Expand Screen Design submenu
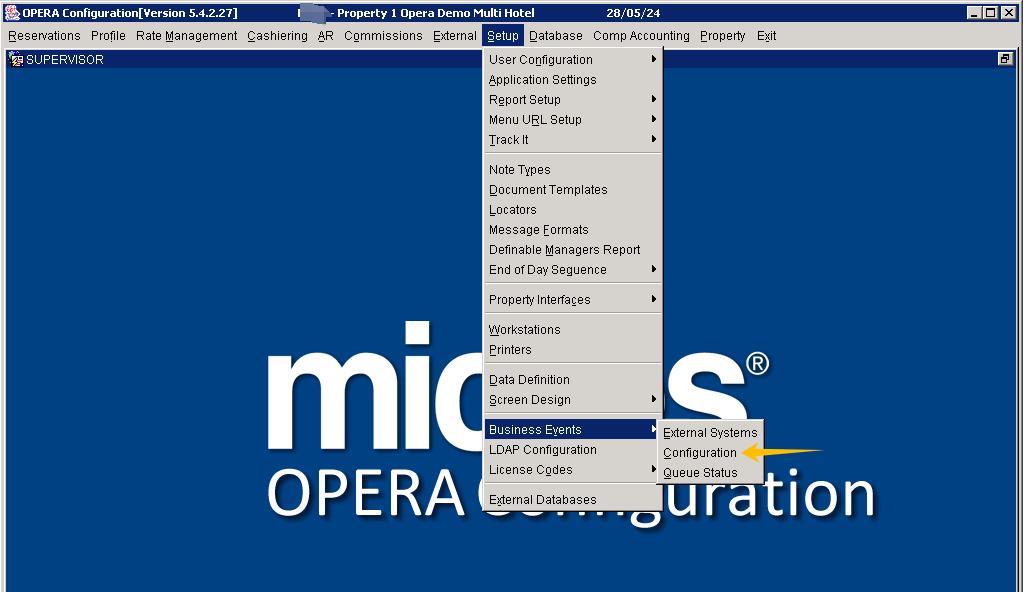This screenshot has width=1023, height=592. [573, 399]
